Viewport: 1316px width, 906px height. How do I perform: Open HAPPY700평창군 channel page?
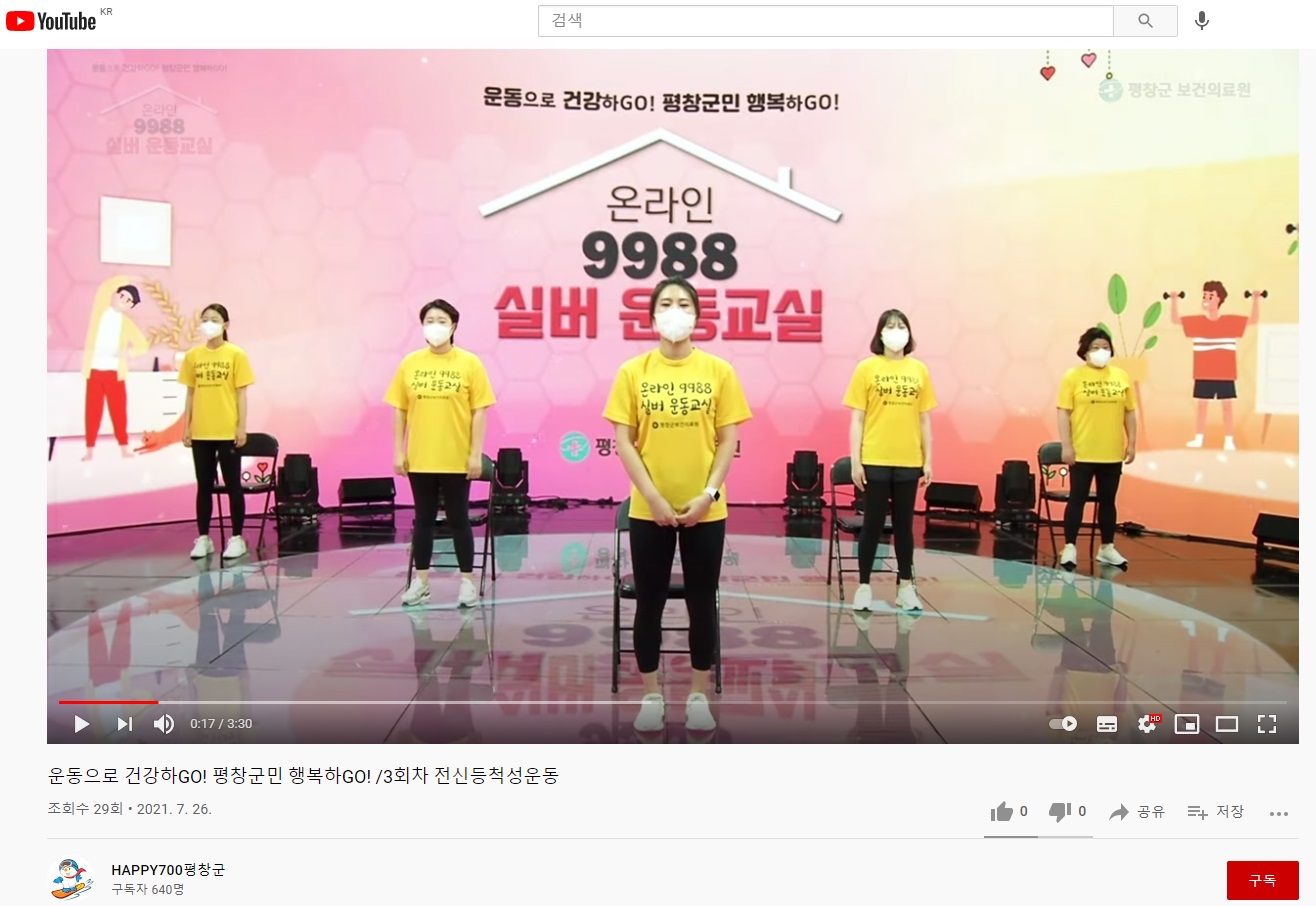[168, 870]
